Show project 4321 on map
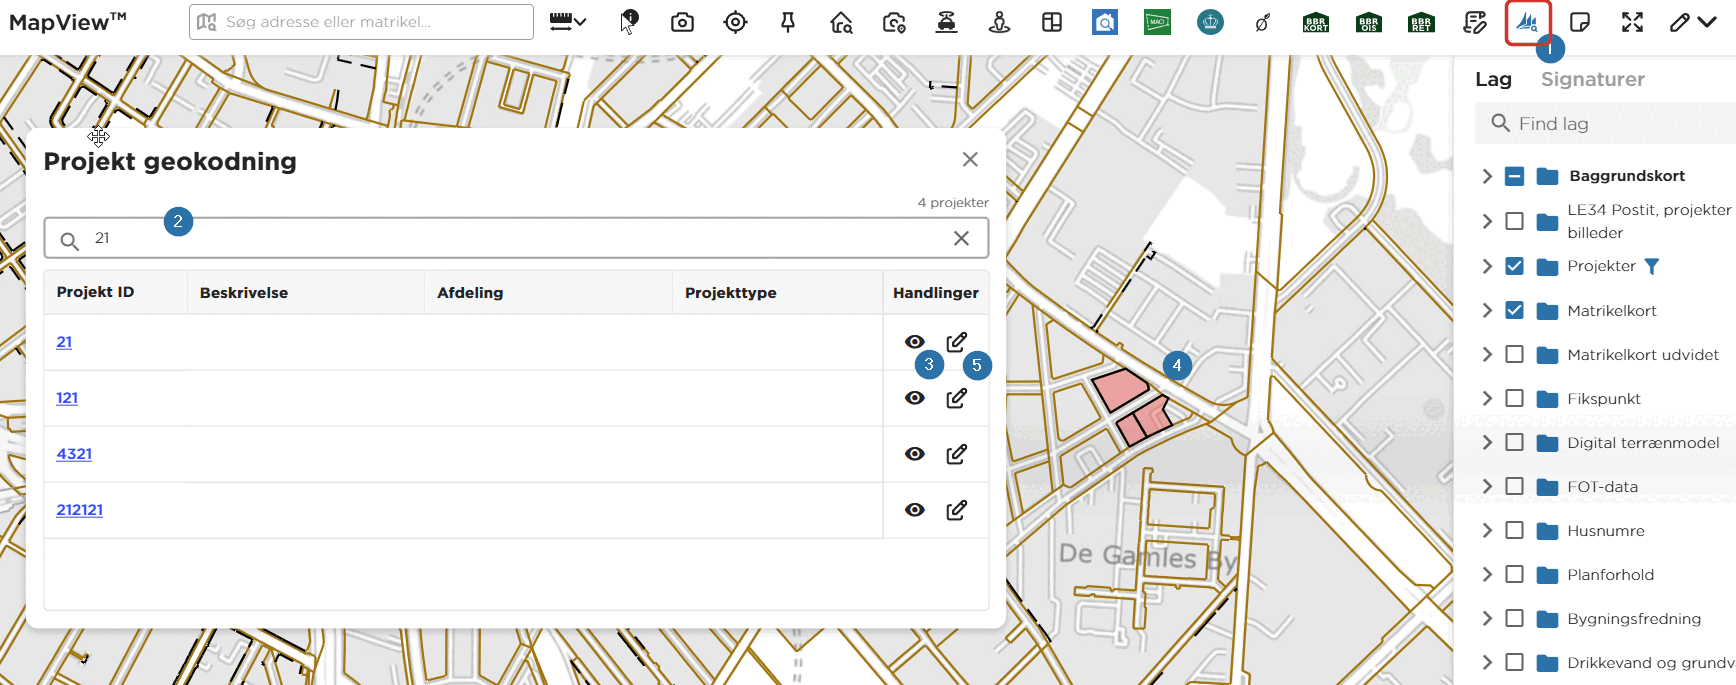The image size is (1736, 685). 915,454
